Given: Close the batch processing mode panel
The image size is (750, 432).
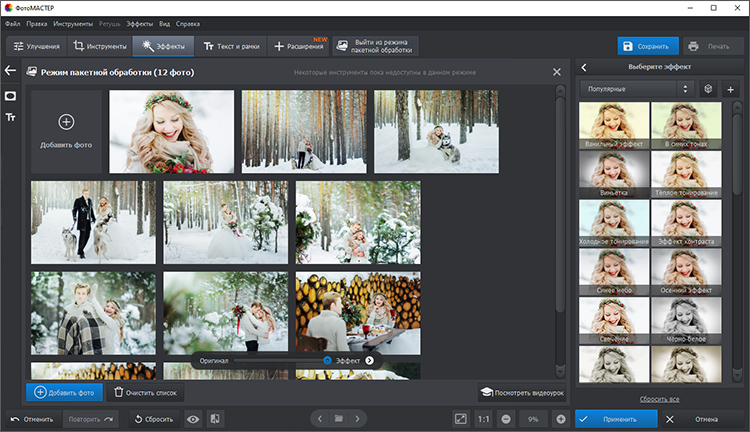Looking at the screenshot, I should pyautogui.click(x=557, y=72).
